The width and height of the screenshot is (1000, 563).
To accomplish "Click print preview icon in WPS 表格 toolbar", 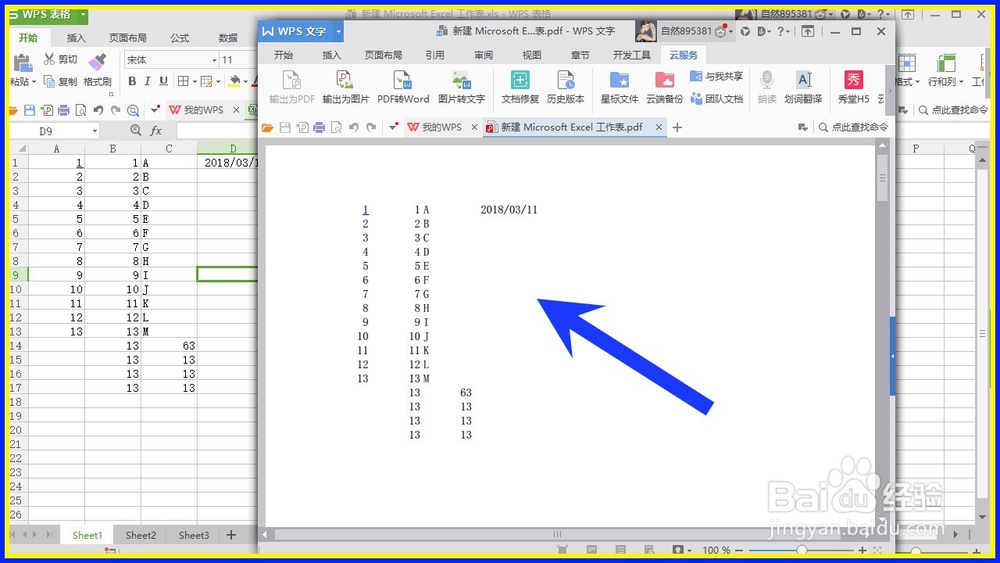I will pos(81,110).
